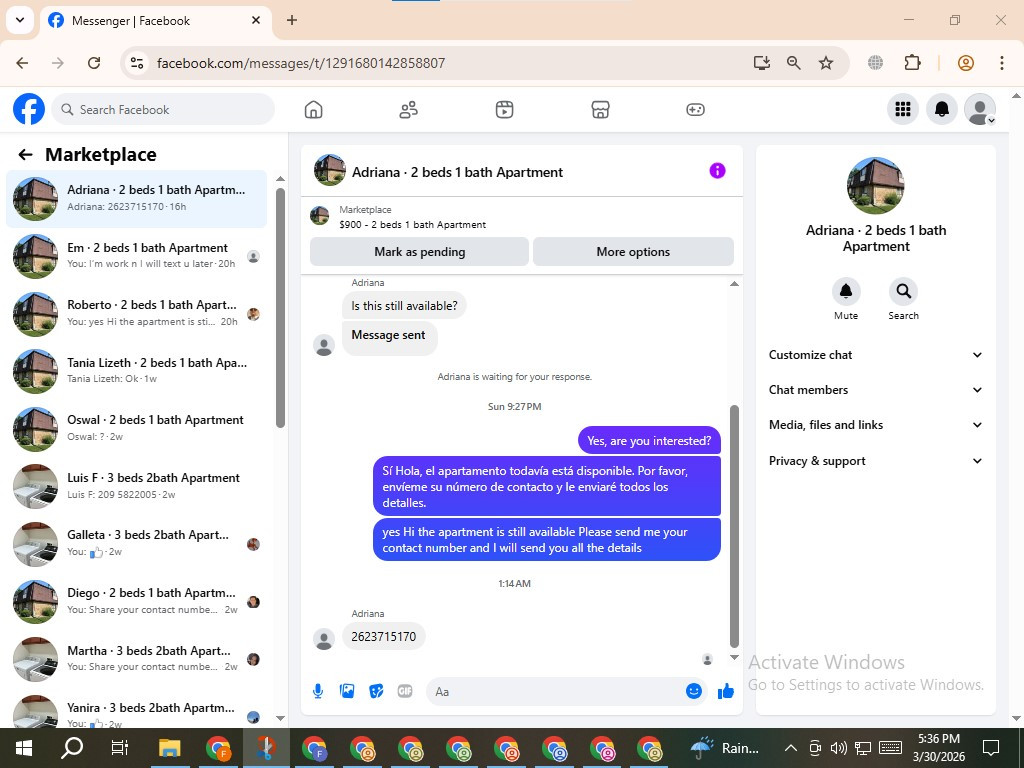
Task: Close the Messenger | Facebook tab
Action: coord(256,20)
